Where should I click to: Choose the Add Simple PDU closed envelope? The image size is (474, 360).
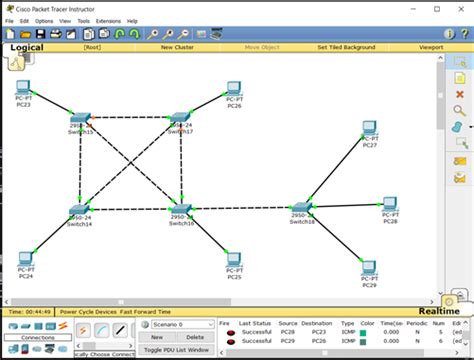(460, 162)
